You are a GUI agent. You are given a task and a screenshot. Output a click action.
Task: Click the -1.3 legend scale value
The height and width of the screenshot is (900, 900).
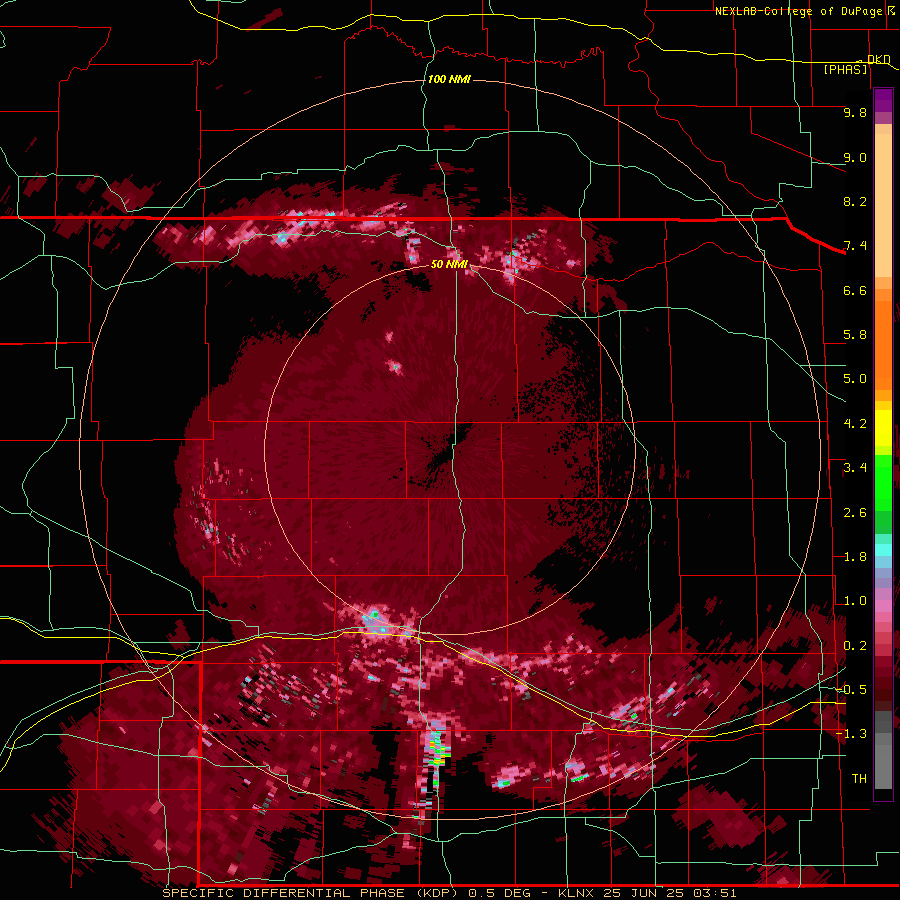pyautogui.click(x=851, y=734)
